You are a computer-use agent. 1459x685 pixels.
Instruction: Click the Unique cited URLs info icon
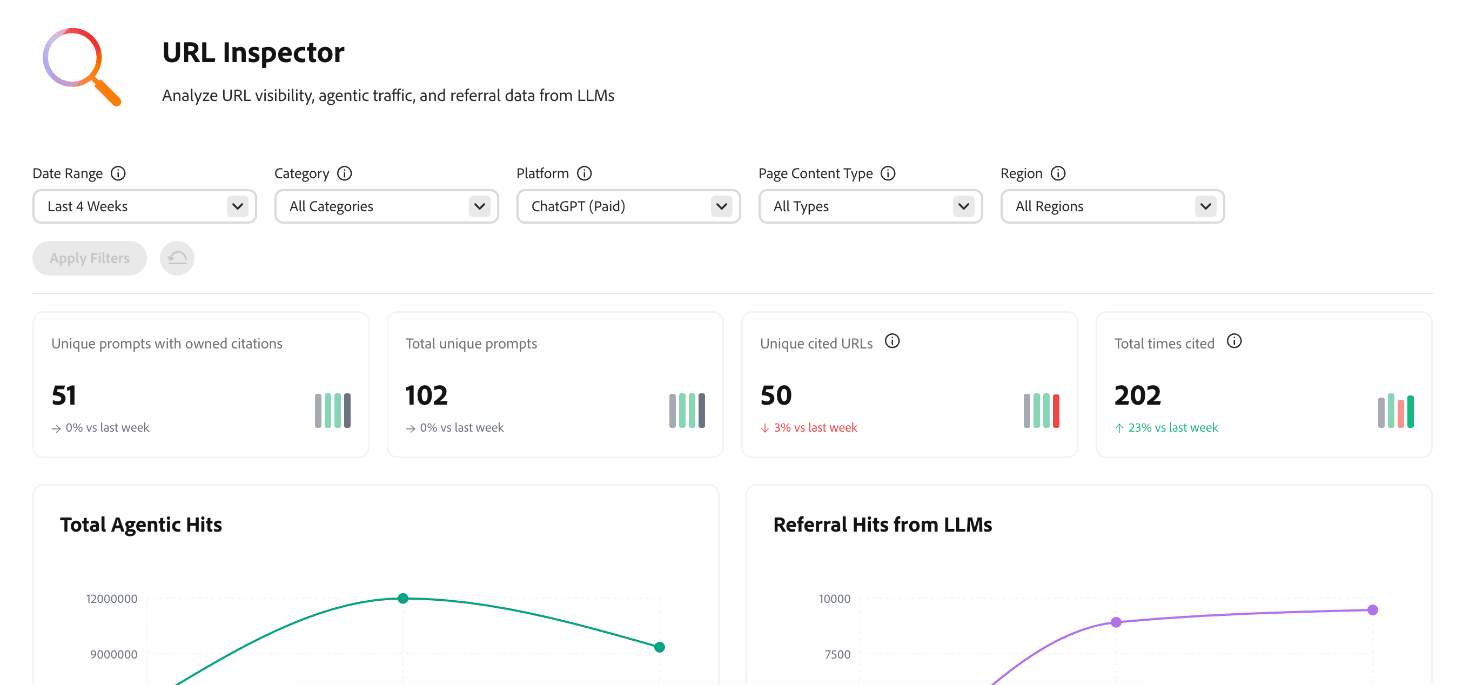[x=893, y=341]
